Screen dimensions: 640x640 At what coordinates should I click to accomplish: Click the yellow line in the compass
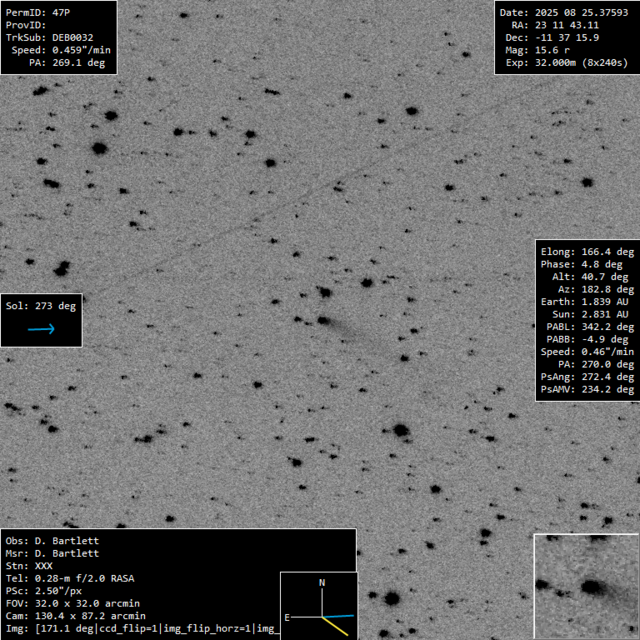pyautogui.click(x=336, y=626)
